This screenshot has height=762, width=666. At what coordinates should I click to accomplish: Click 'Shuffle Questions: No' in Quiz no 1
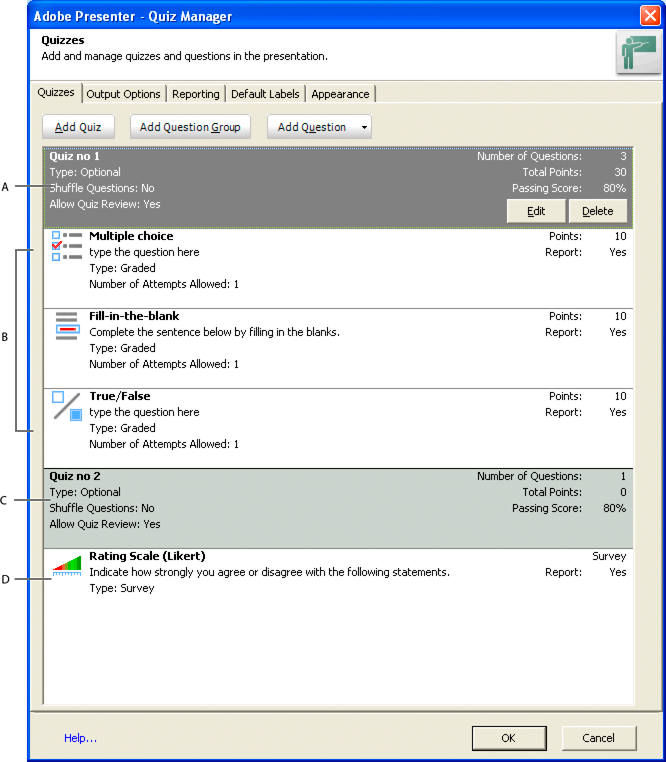coord(102,189)
